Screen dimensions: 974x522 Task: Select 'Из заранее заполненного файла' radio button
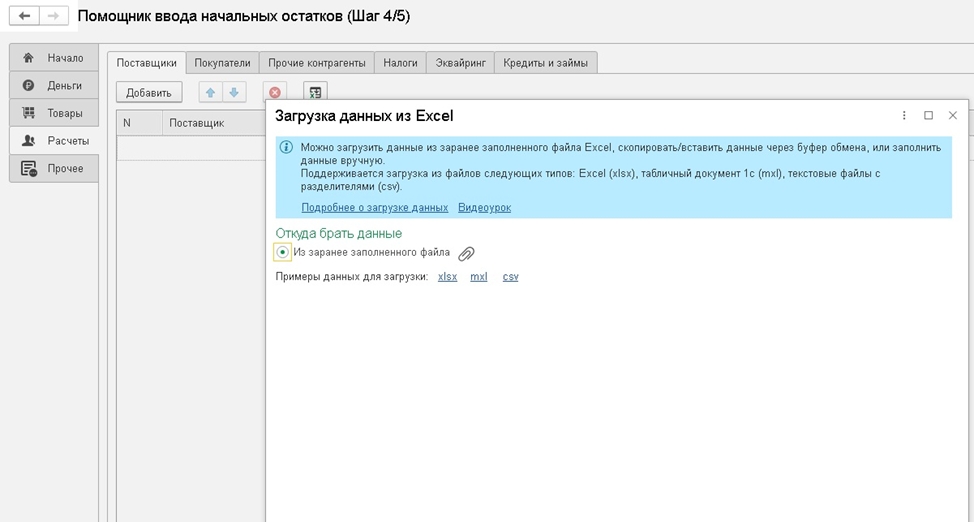click(x=282, y=252)
